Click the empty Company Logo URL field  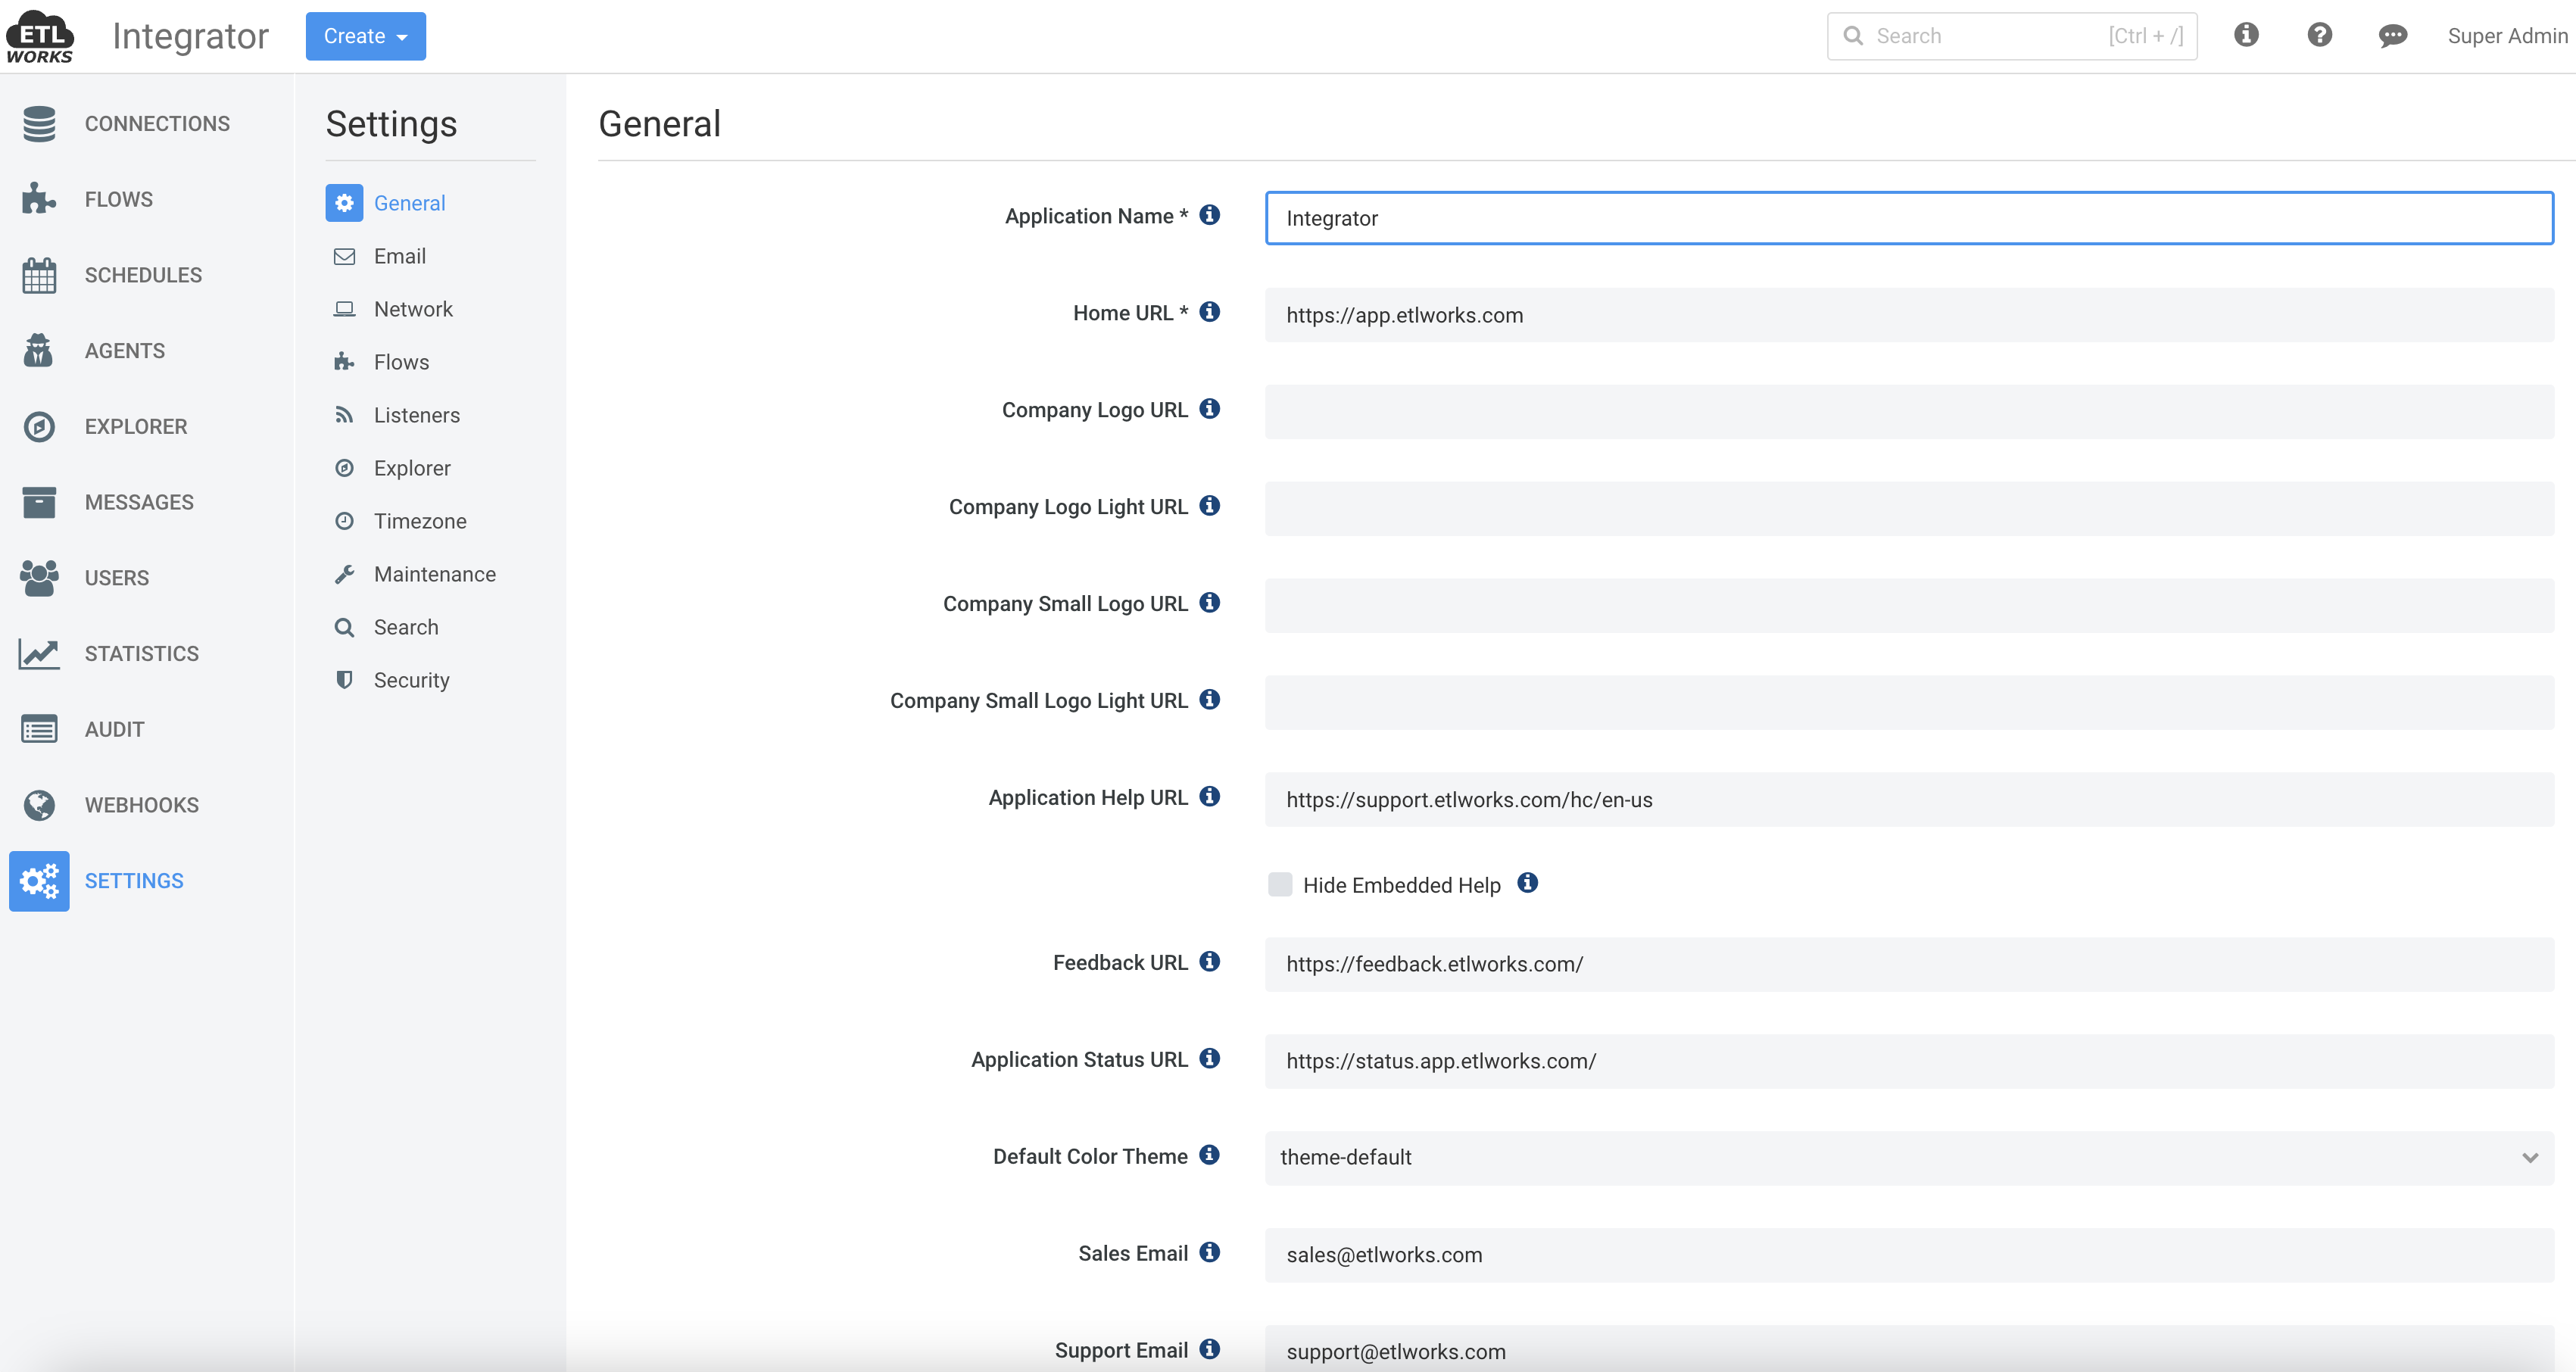(x=1908, y=412)
